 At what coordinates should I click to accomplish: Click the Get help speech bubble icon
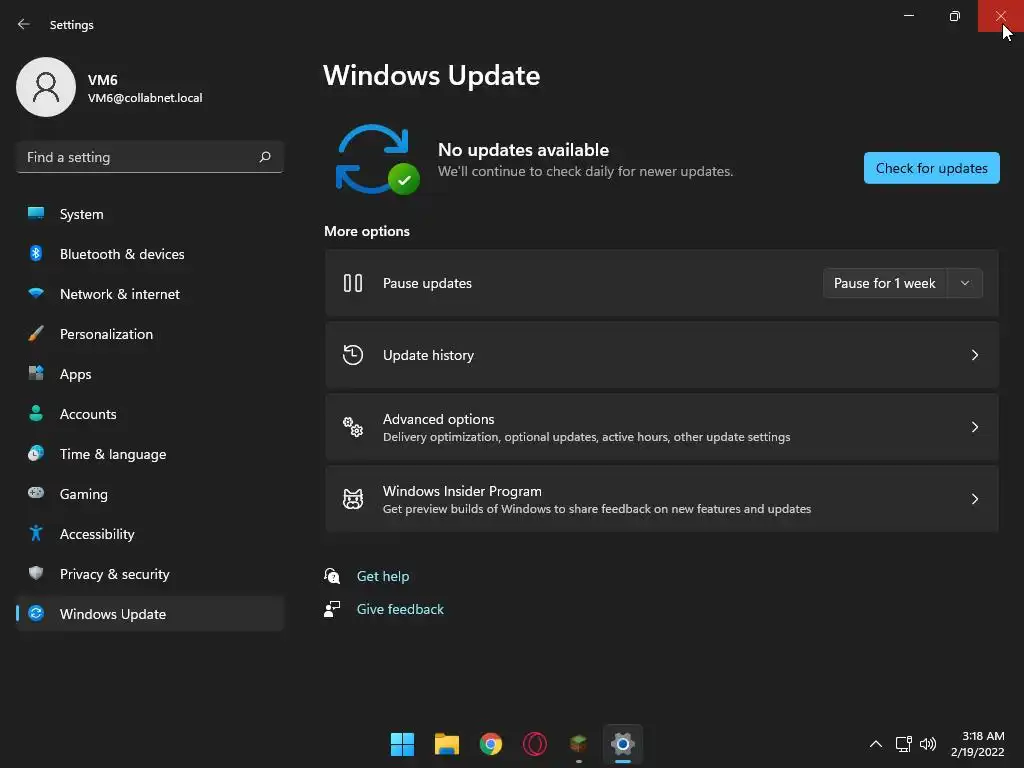point(332,576)
